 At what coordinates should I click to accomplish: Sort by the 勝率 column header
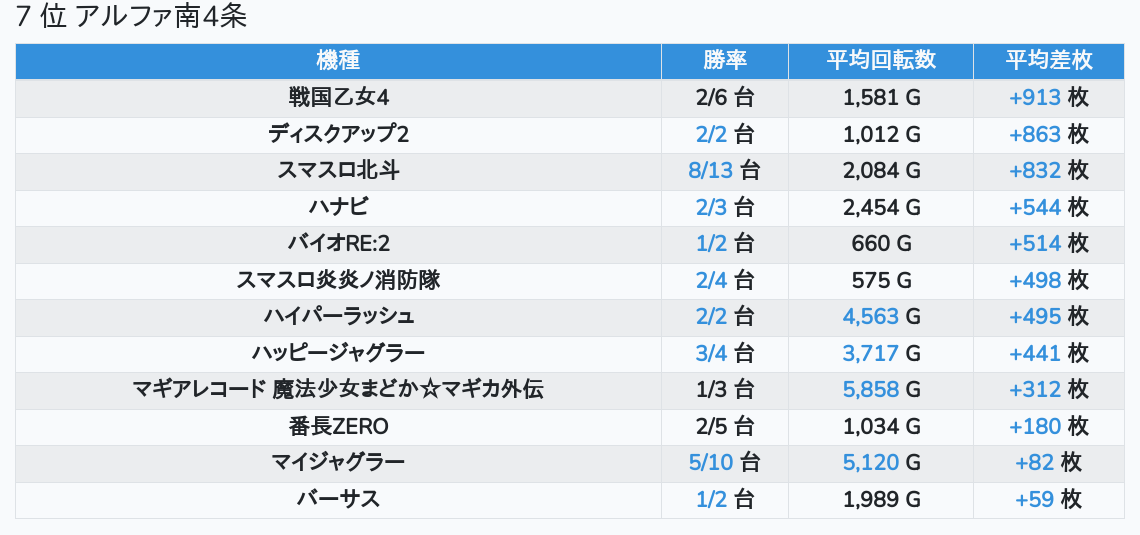[724, 60]
